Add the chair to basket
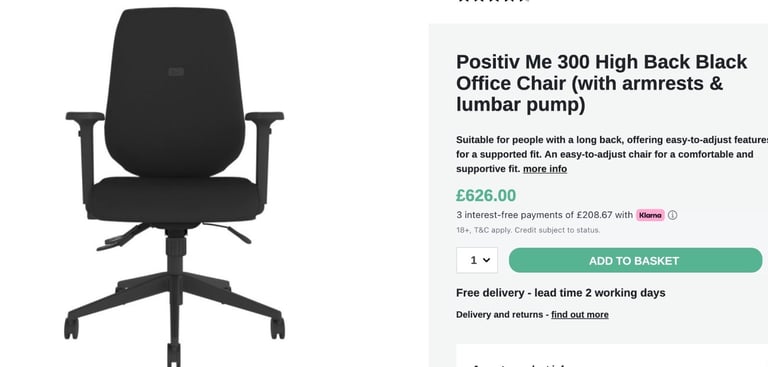The height and width of the screenshot is (367, 768). [635, 260]
